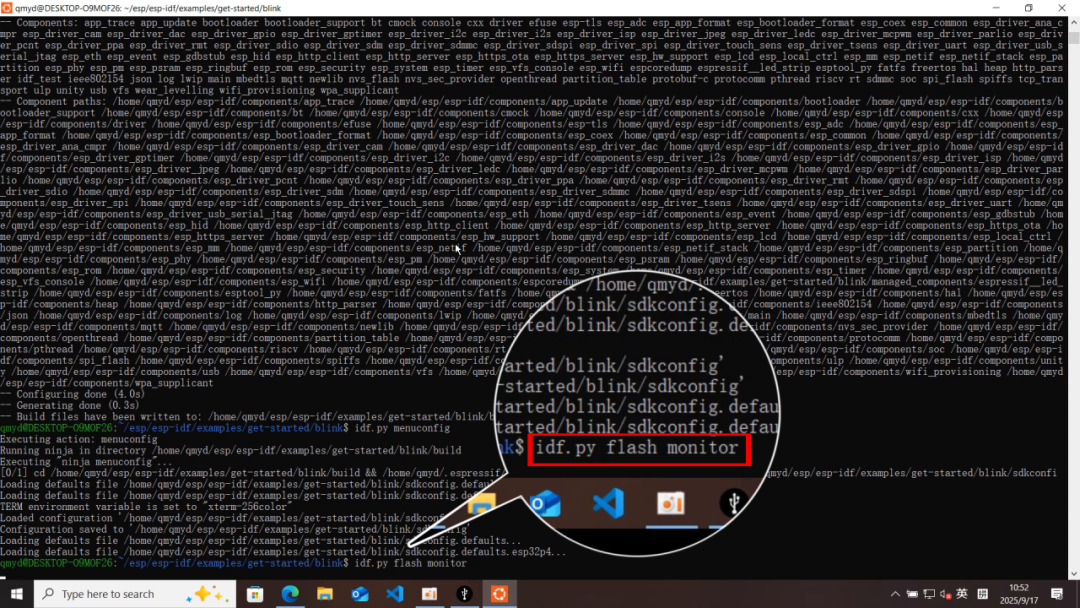The image size is (1080, 608).
Task: Select the Ubuntu terminal taskbar icon
Action: pos(499,594)
